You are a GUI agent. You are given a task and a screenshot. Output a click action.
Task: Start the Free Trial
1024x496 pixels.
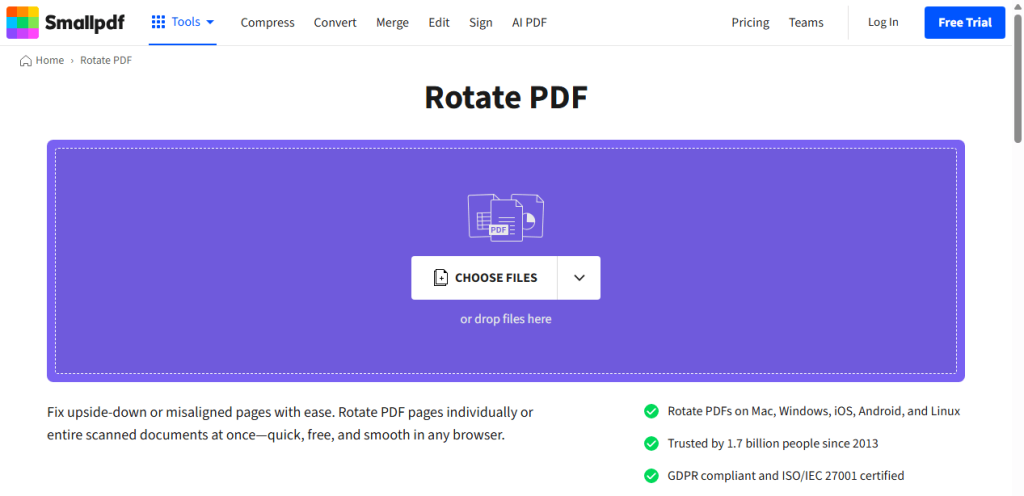[x=964, y=22]
